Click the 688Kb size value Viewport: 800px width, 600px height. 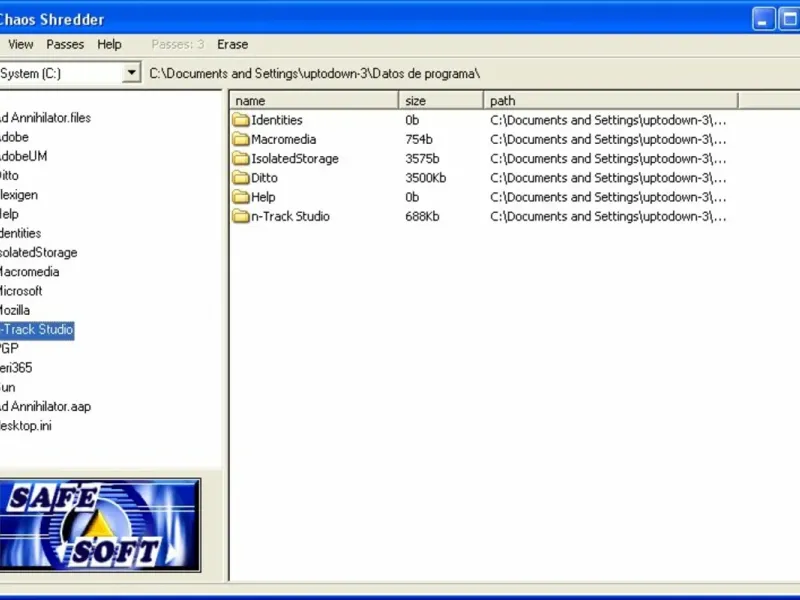(422, 216)
